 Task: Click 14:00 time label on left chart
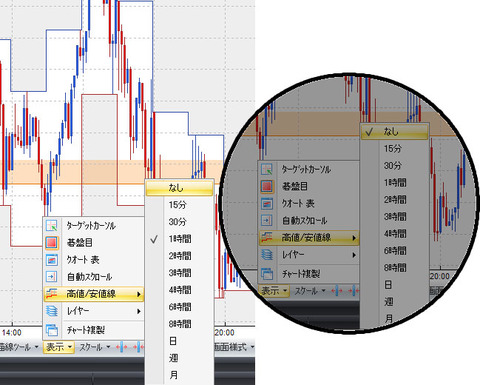(x=12, y=333)
